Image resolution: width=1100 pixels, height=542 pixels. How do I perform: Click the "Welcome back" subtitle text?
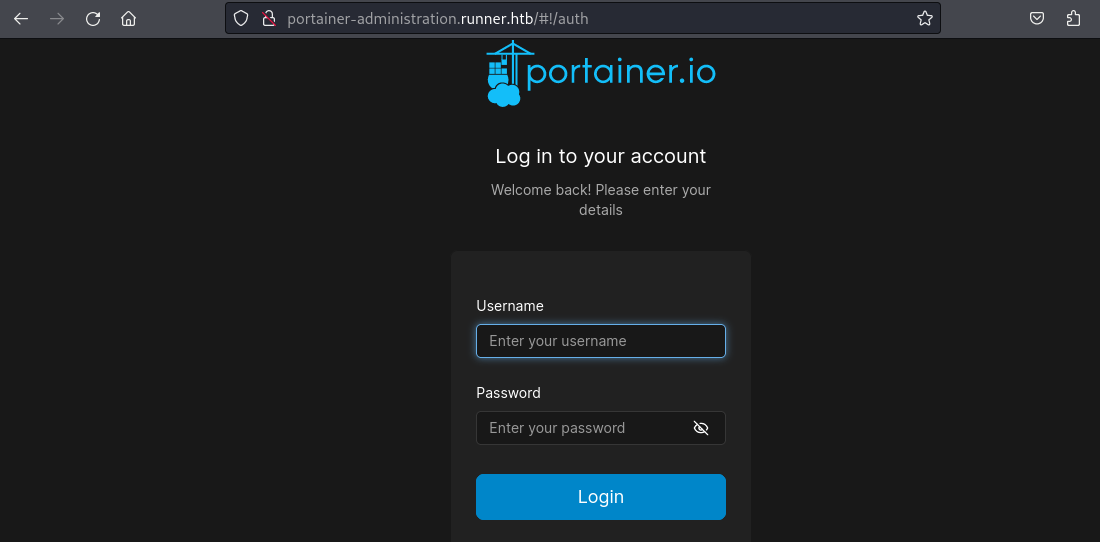(601, 200)
